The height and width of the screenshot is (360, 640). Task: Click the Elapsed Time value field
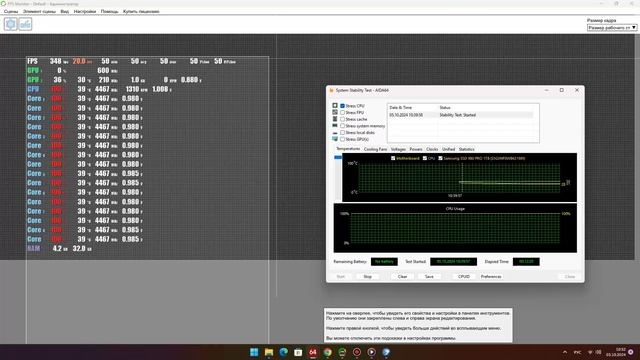tap(526, 262)
